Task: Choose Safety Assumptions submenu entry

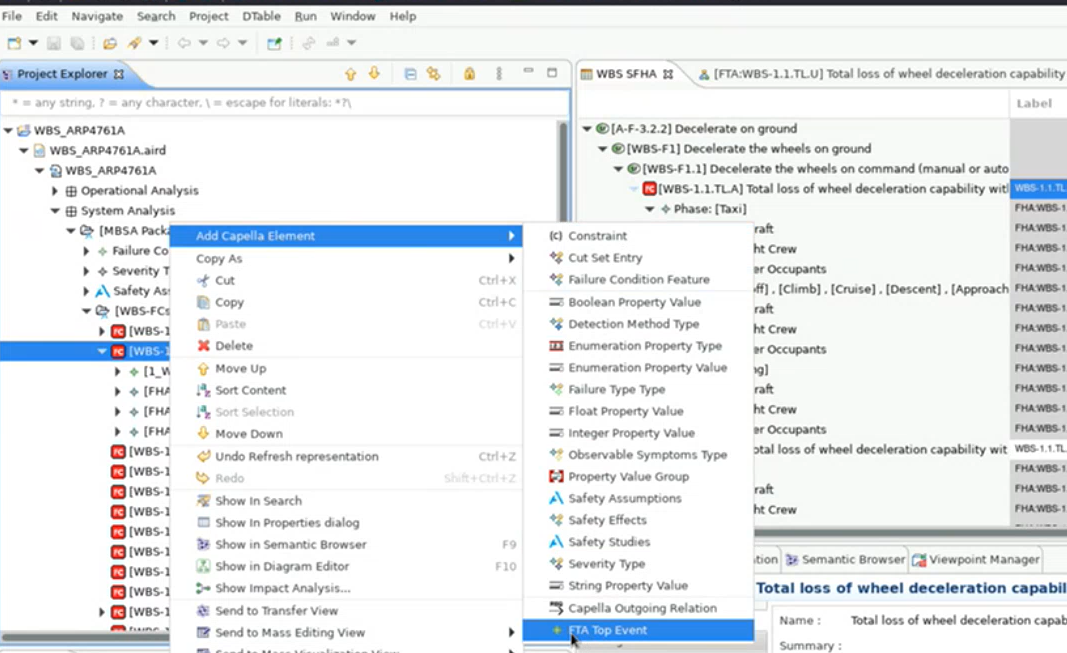Action: click(638, 498)
